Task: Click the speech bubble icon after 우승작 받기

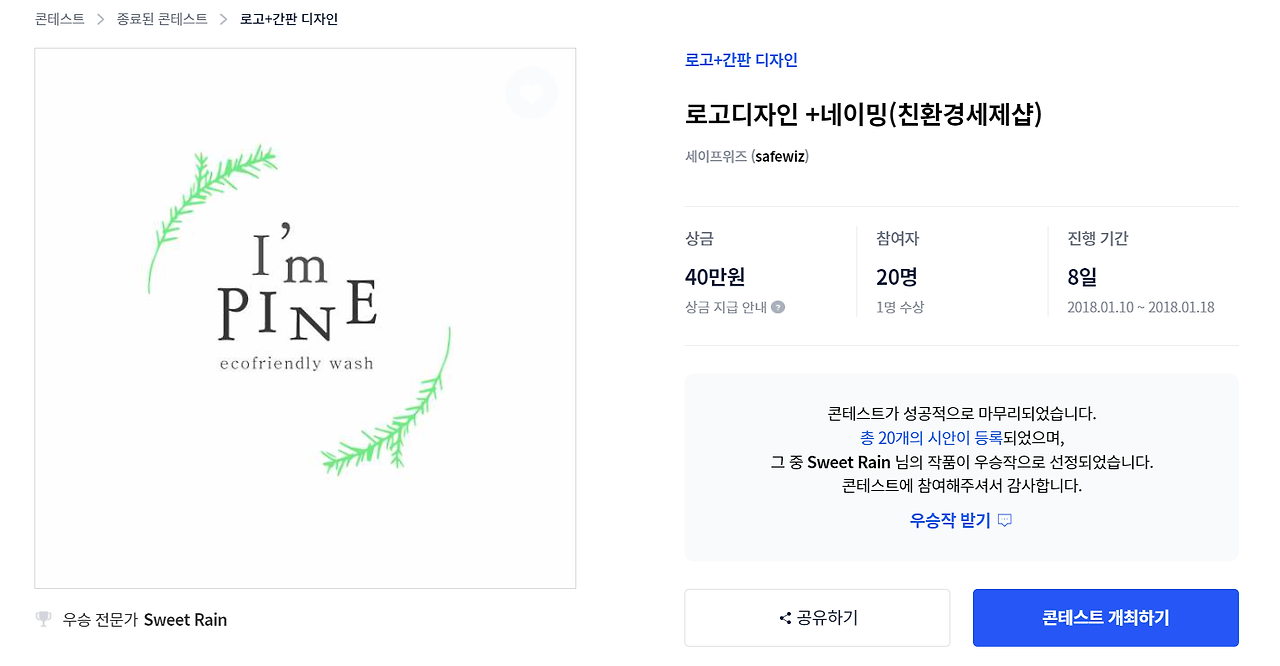Action: coord(1005,521)
